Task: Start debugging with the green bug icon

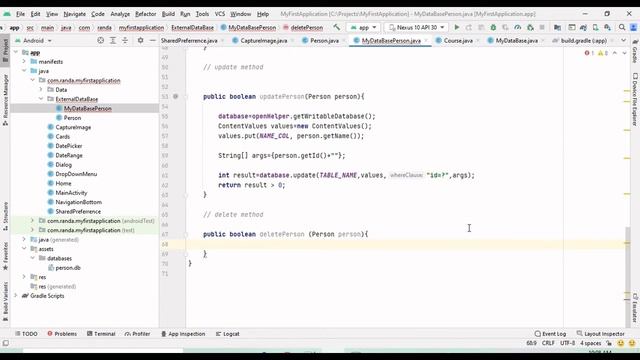Action: [x=493, y=27]
